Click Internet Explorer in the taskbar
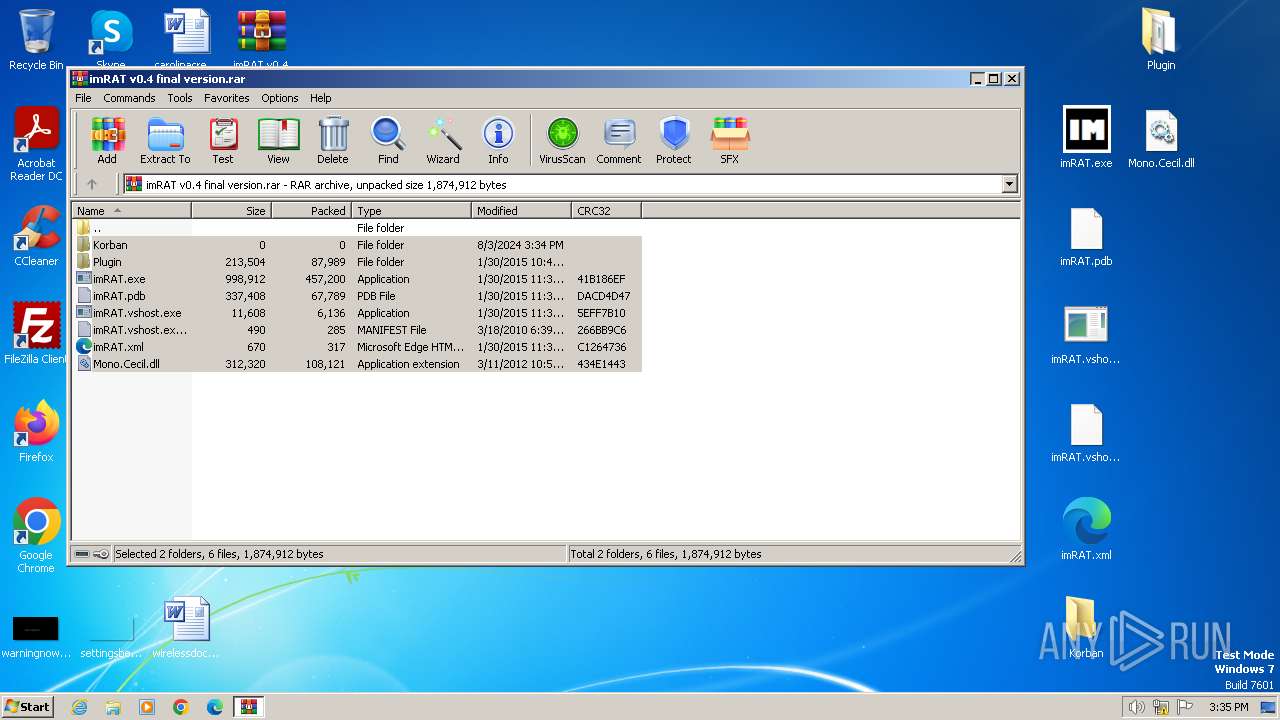 pos(79,707)
